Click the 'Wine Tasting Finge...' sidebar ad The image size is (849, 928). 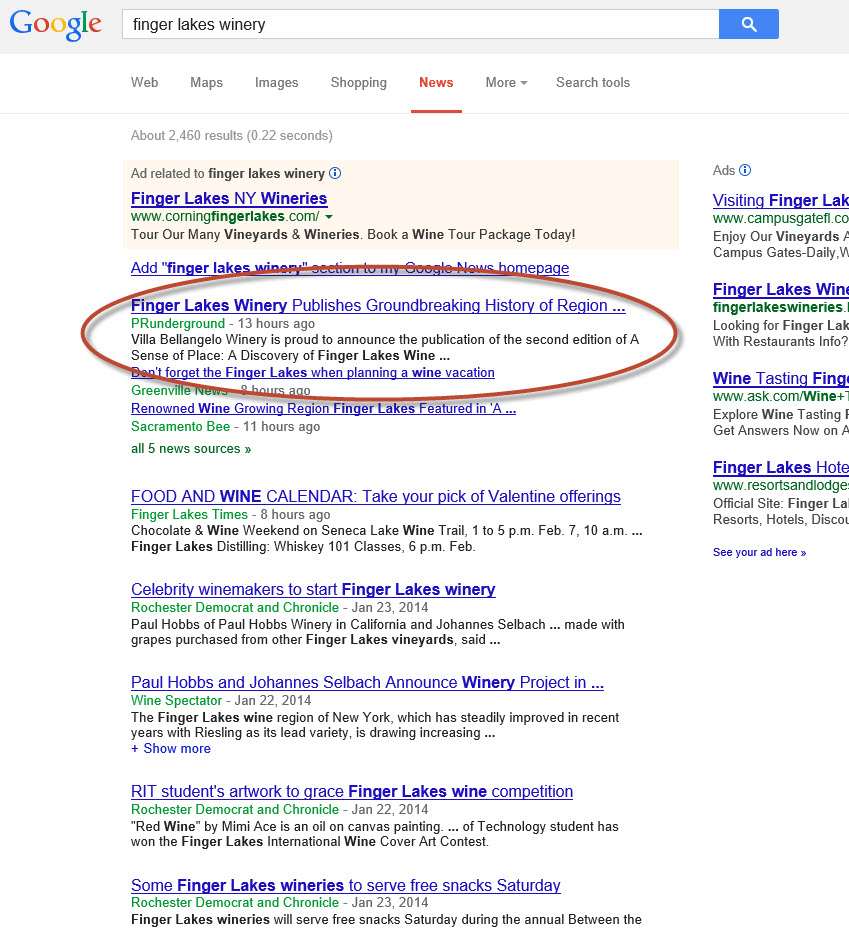[x=781, y=378]
